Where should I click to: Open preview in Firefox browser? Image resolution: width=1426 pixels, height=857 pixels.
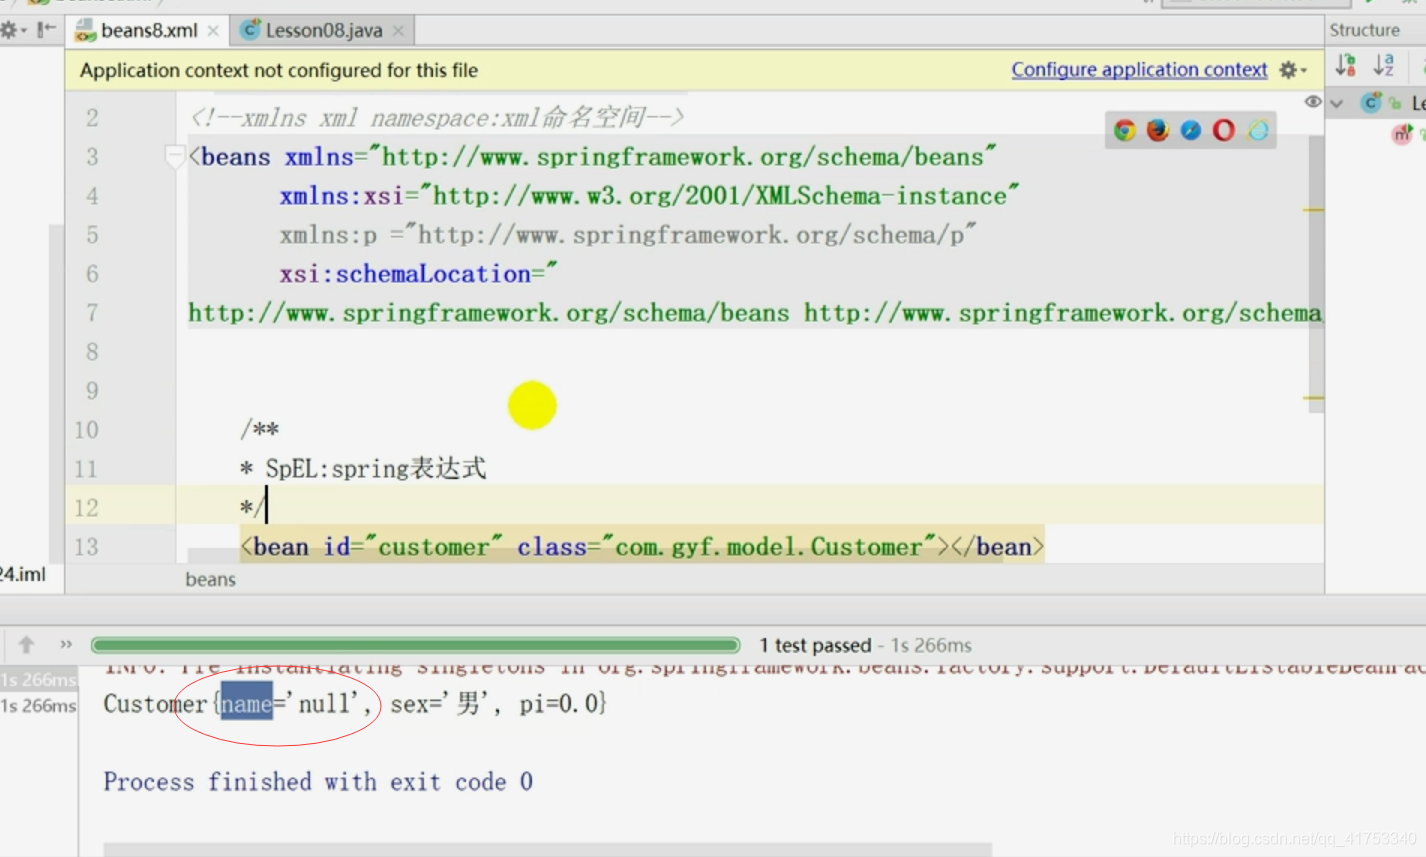(x=1158, y=130)
